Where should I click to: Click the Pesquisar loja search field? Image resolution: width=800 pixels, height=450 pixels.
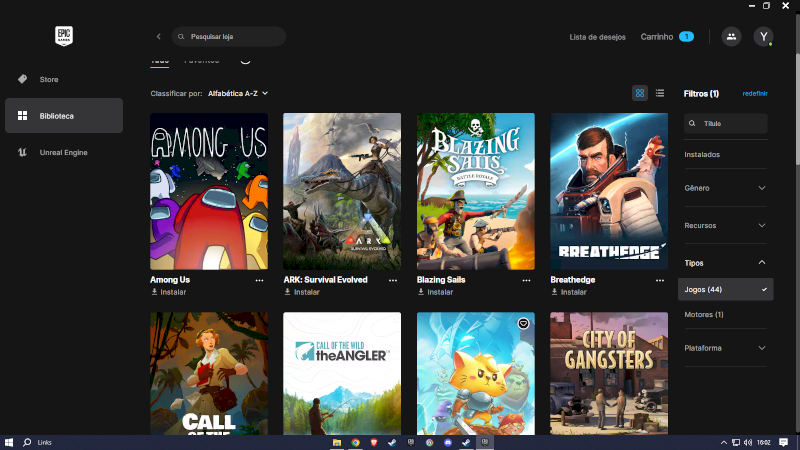(x=229, y=37)
